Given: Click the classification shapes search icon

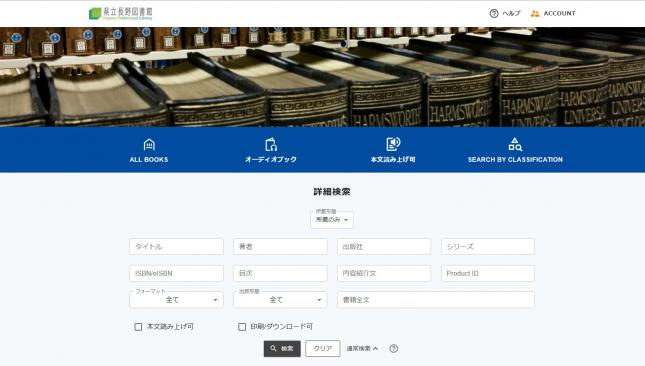Looking at the screenshot, I should 515,144.
